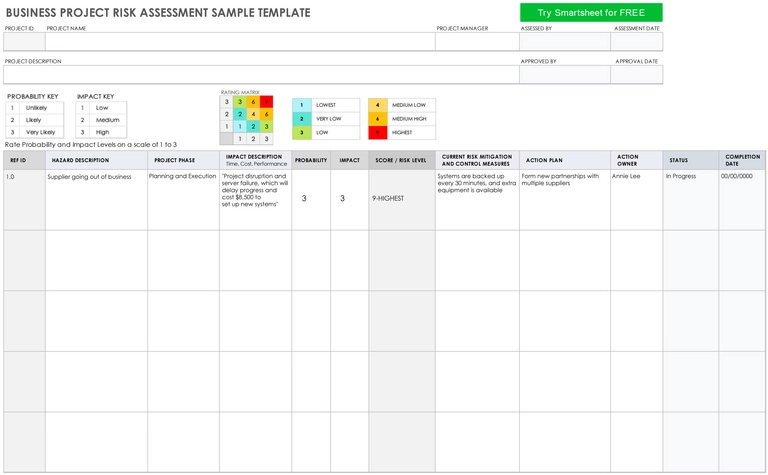Click the Score / Risk Level header
The image size is (768, 475).
(402, 160)
